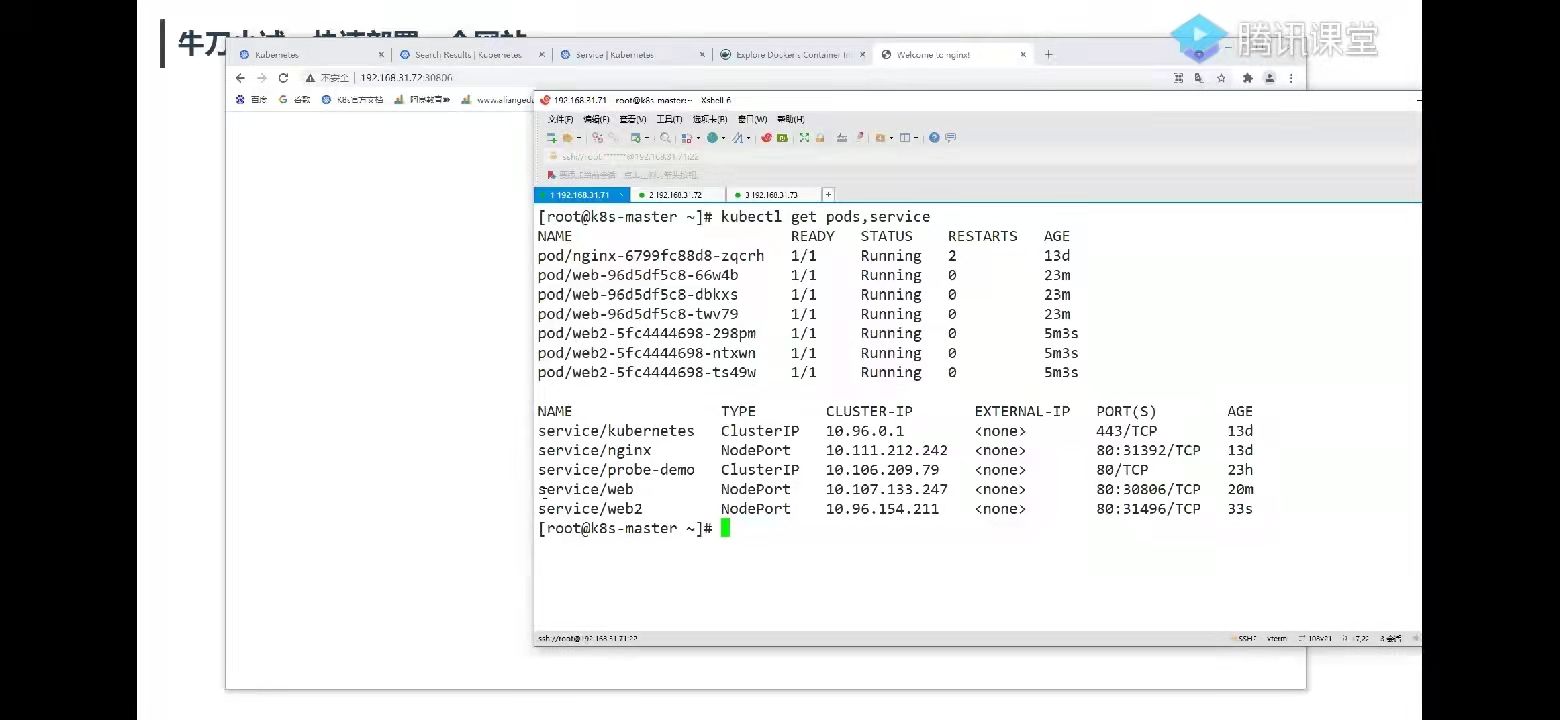1560x720 pixels.
Task: Expand the font dropdown arrow in Xshell
Action: [x=748, y=138]
